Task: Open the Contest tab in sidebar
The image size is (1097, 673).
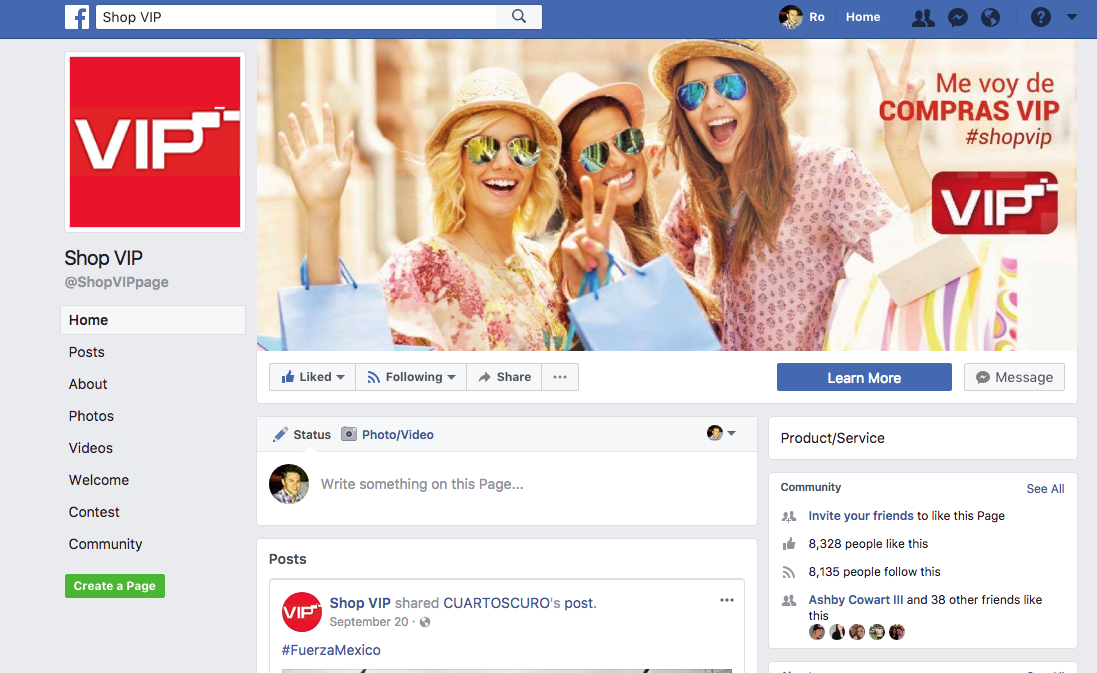Action: click(94, 512)
